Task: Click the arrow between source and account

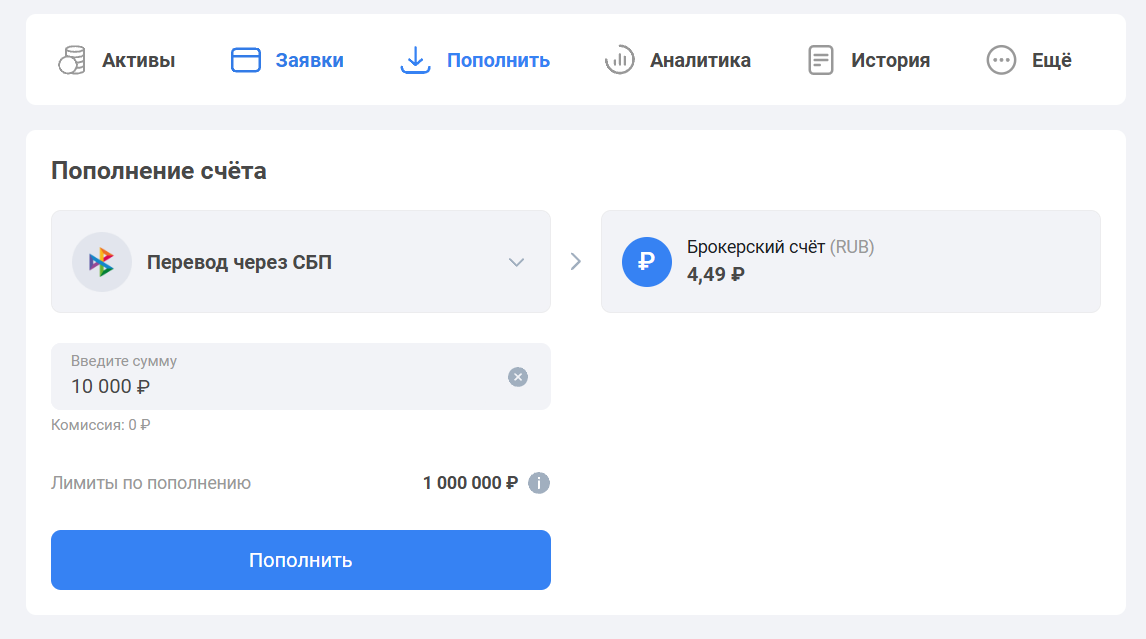Action: 576,262
